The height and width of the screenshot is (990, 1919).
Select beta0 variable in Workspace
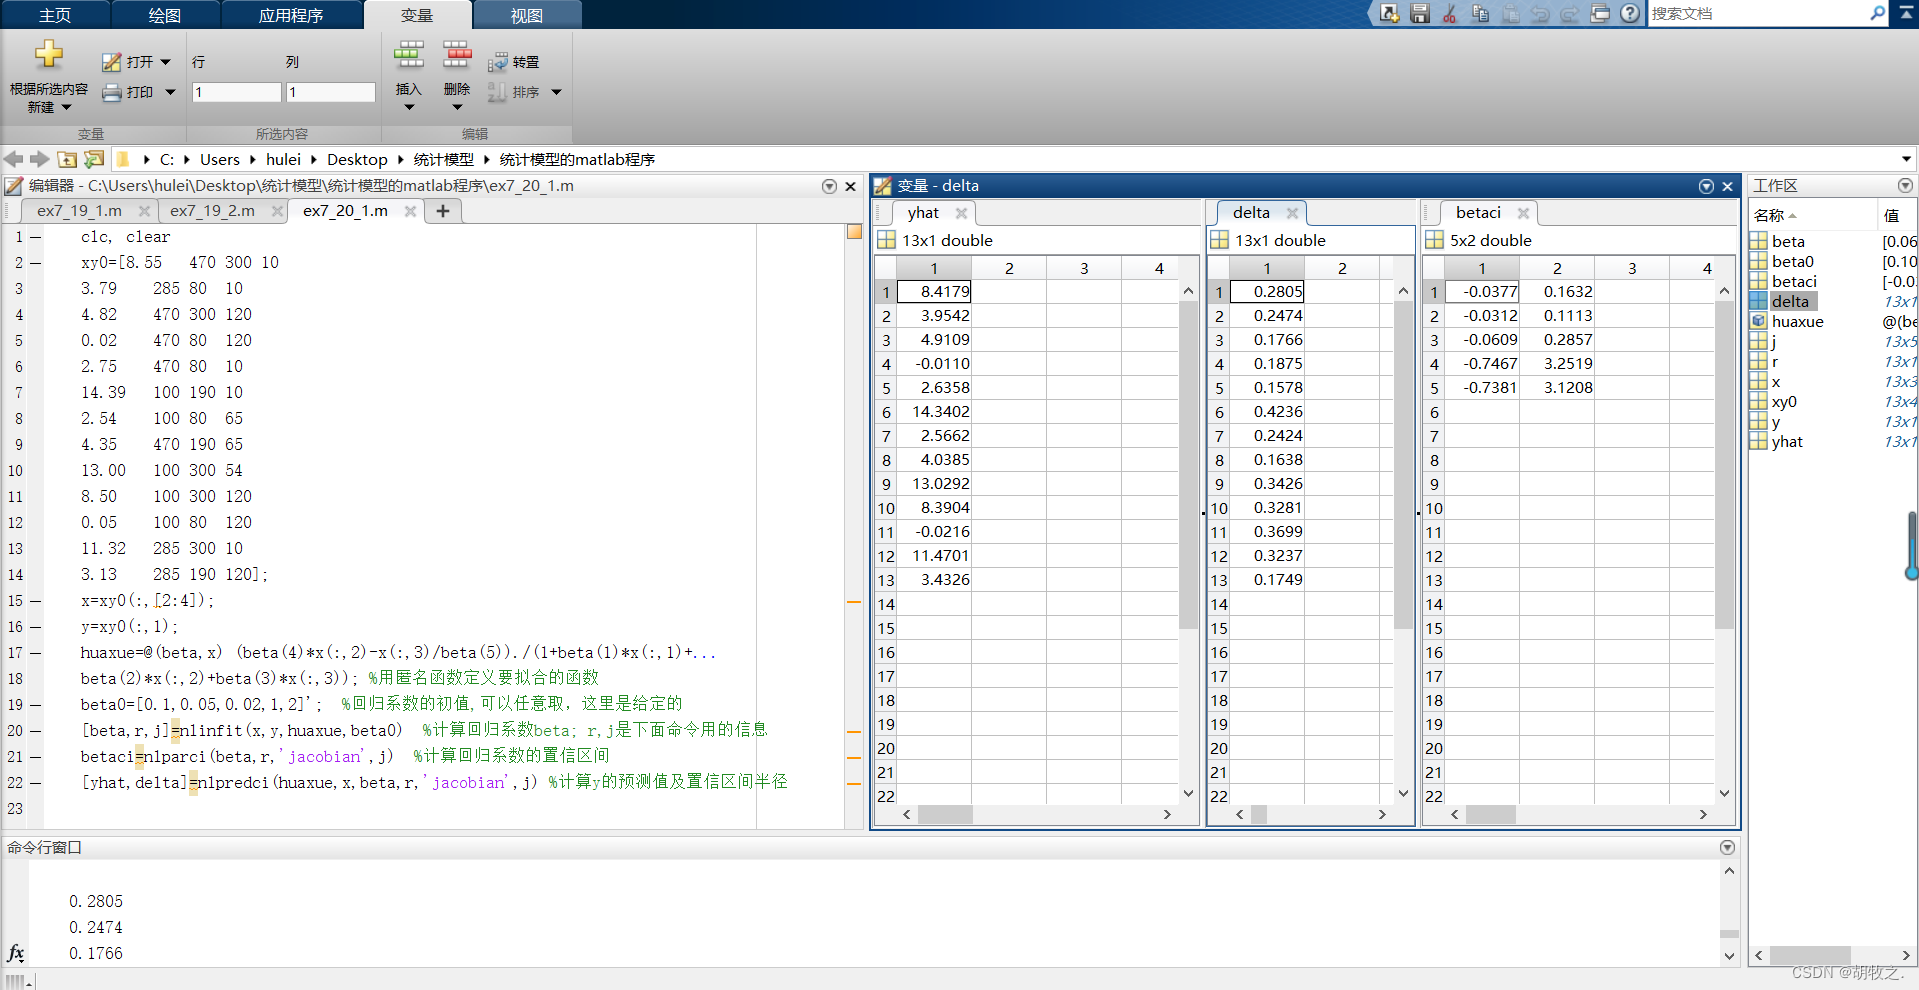1792,261
